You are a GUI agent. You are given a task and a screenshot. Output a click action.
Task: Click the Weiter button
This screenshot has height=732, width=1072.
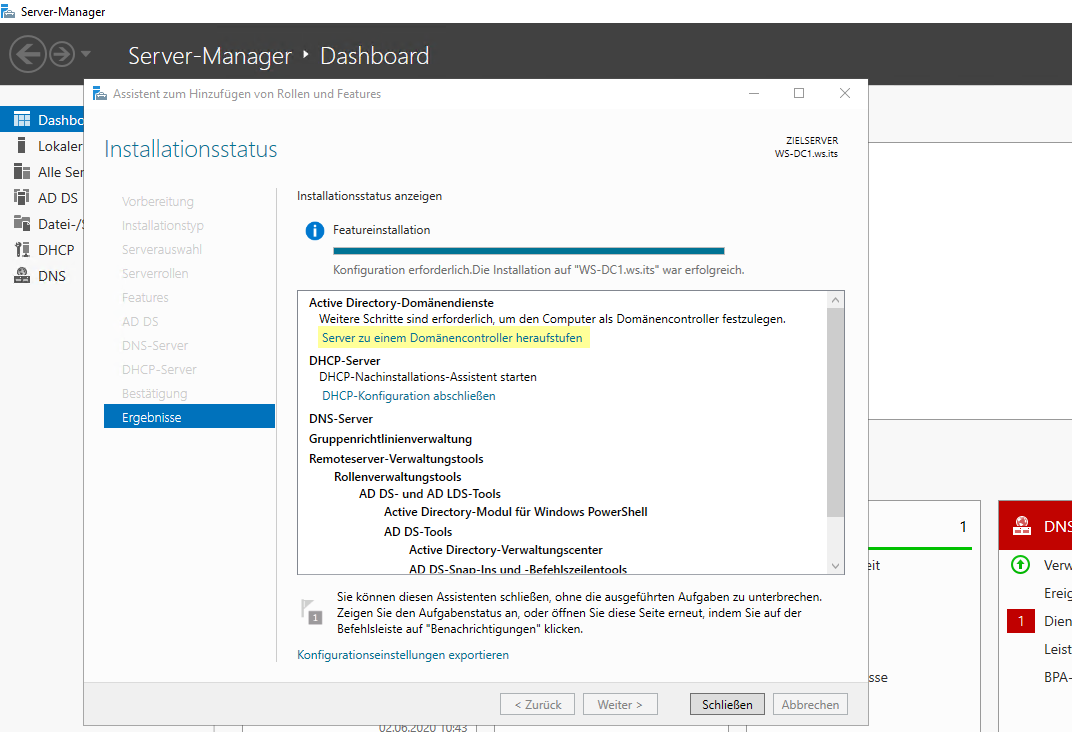620,704
